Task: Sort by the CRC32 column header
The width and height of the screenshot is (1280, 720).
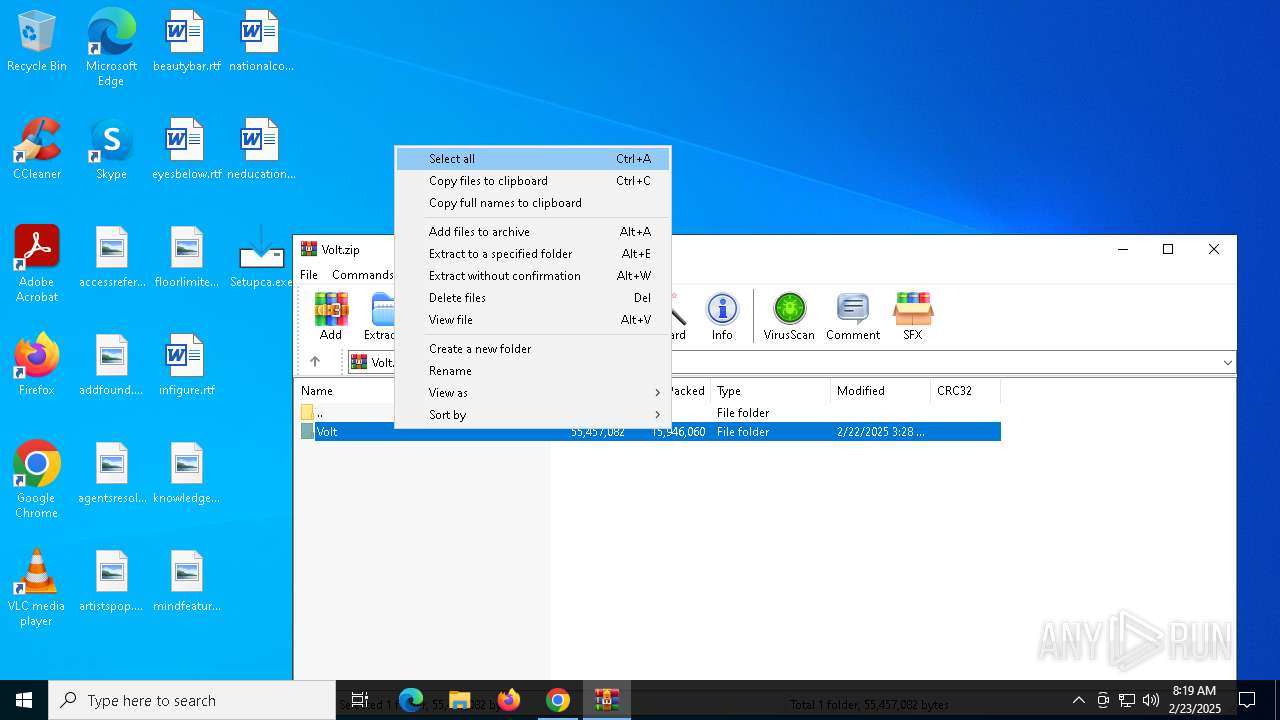Action: (x=965, y=391)
